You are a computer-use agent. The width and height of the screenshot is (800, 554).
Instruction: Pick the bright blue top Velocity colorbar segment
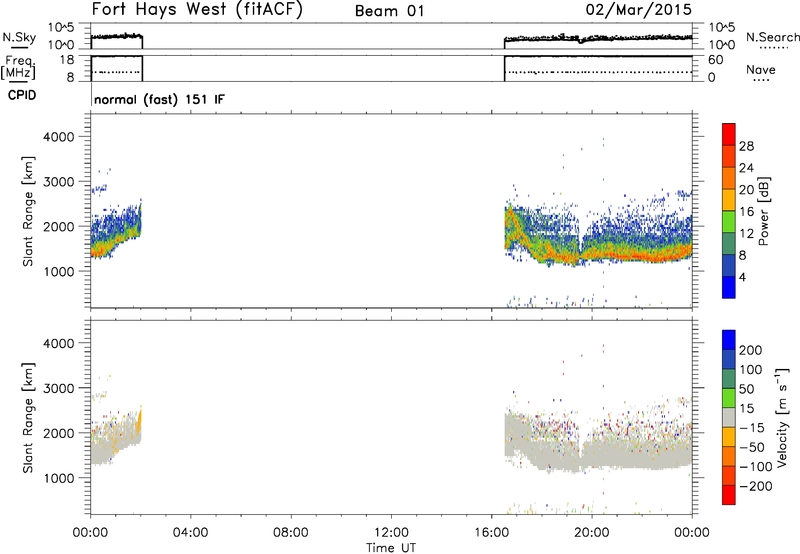pos(729,339)
